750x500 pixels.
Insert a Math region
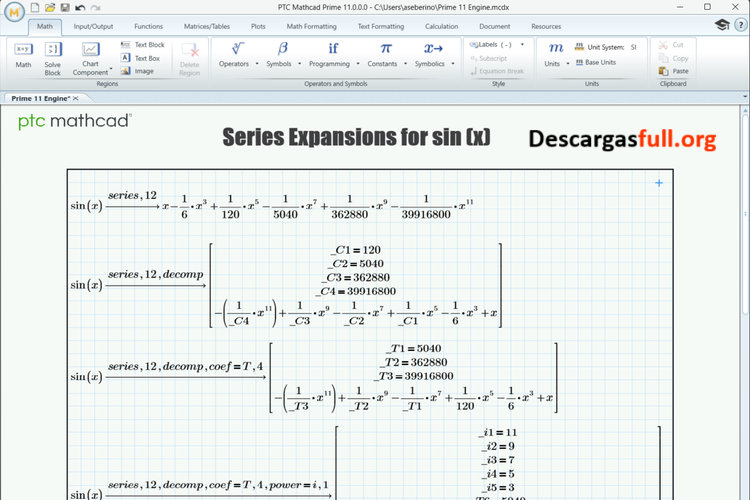point(23,55)
